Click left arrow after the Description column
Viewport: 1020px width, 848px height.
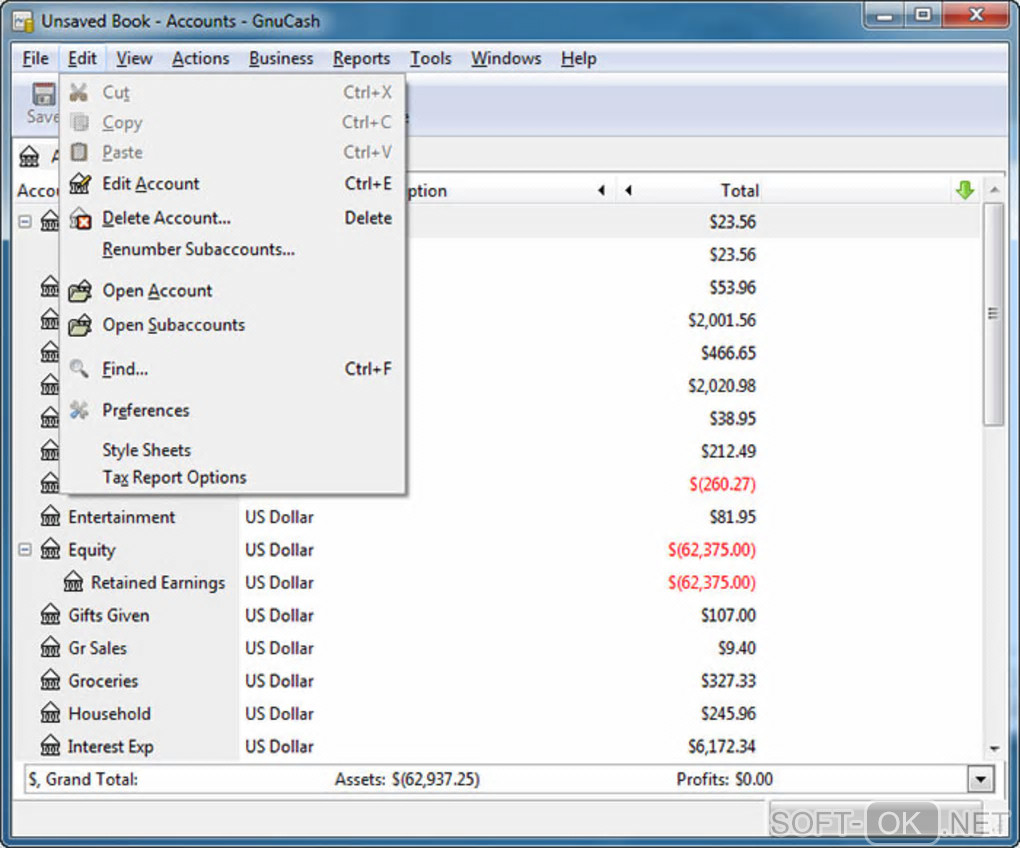coord(601,191)
